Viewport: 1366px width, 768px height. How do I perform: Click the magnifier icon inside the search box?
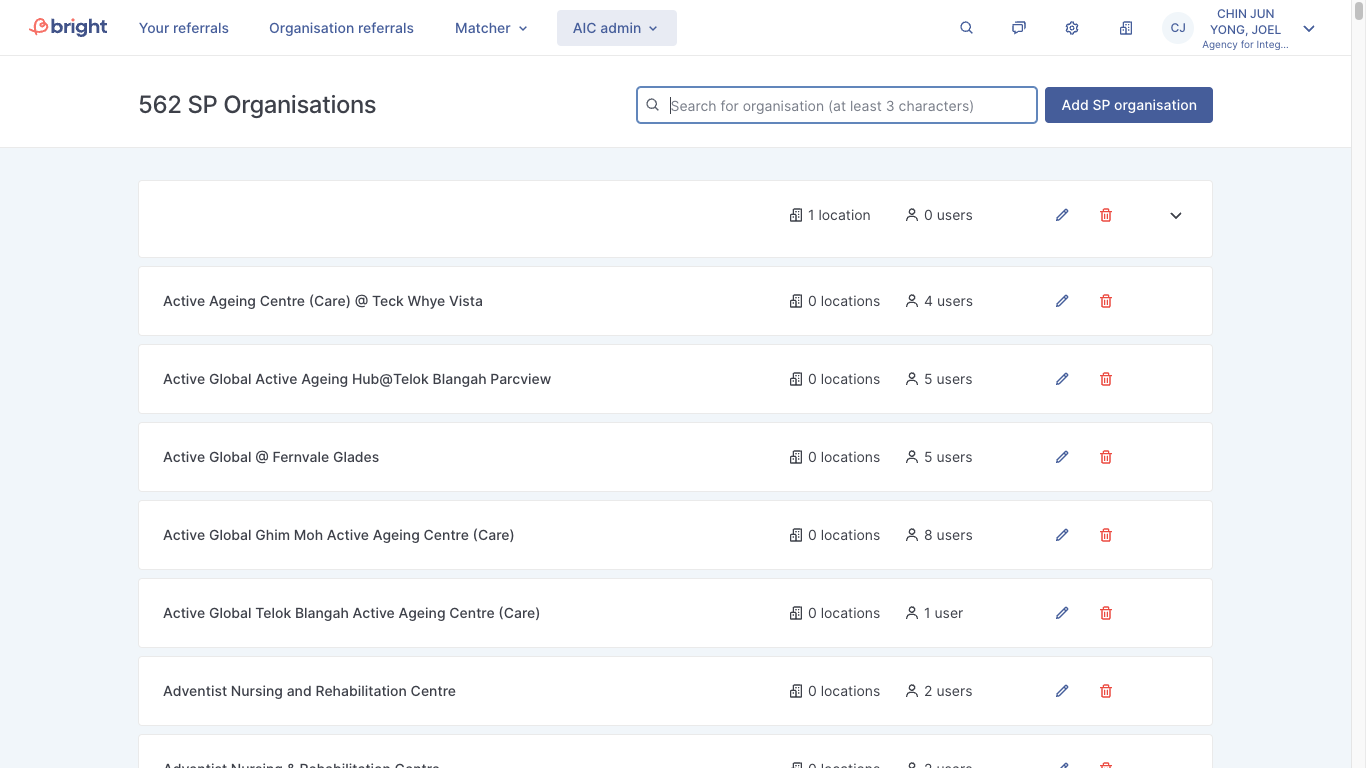pyautogui.click(x=653, y=105)
